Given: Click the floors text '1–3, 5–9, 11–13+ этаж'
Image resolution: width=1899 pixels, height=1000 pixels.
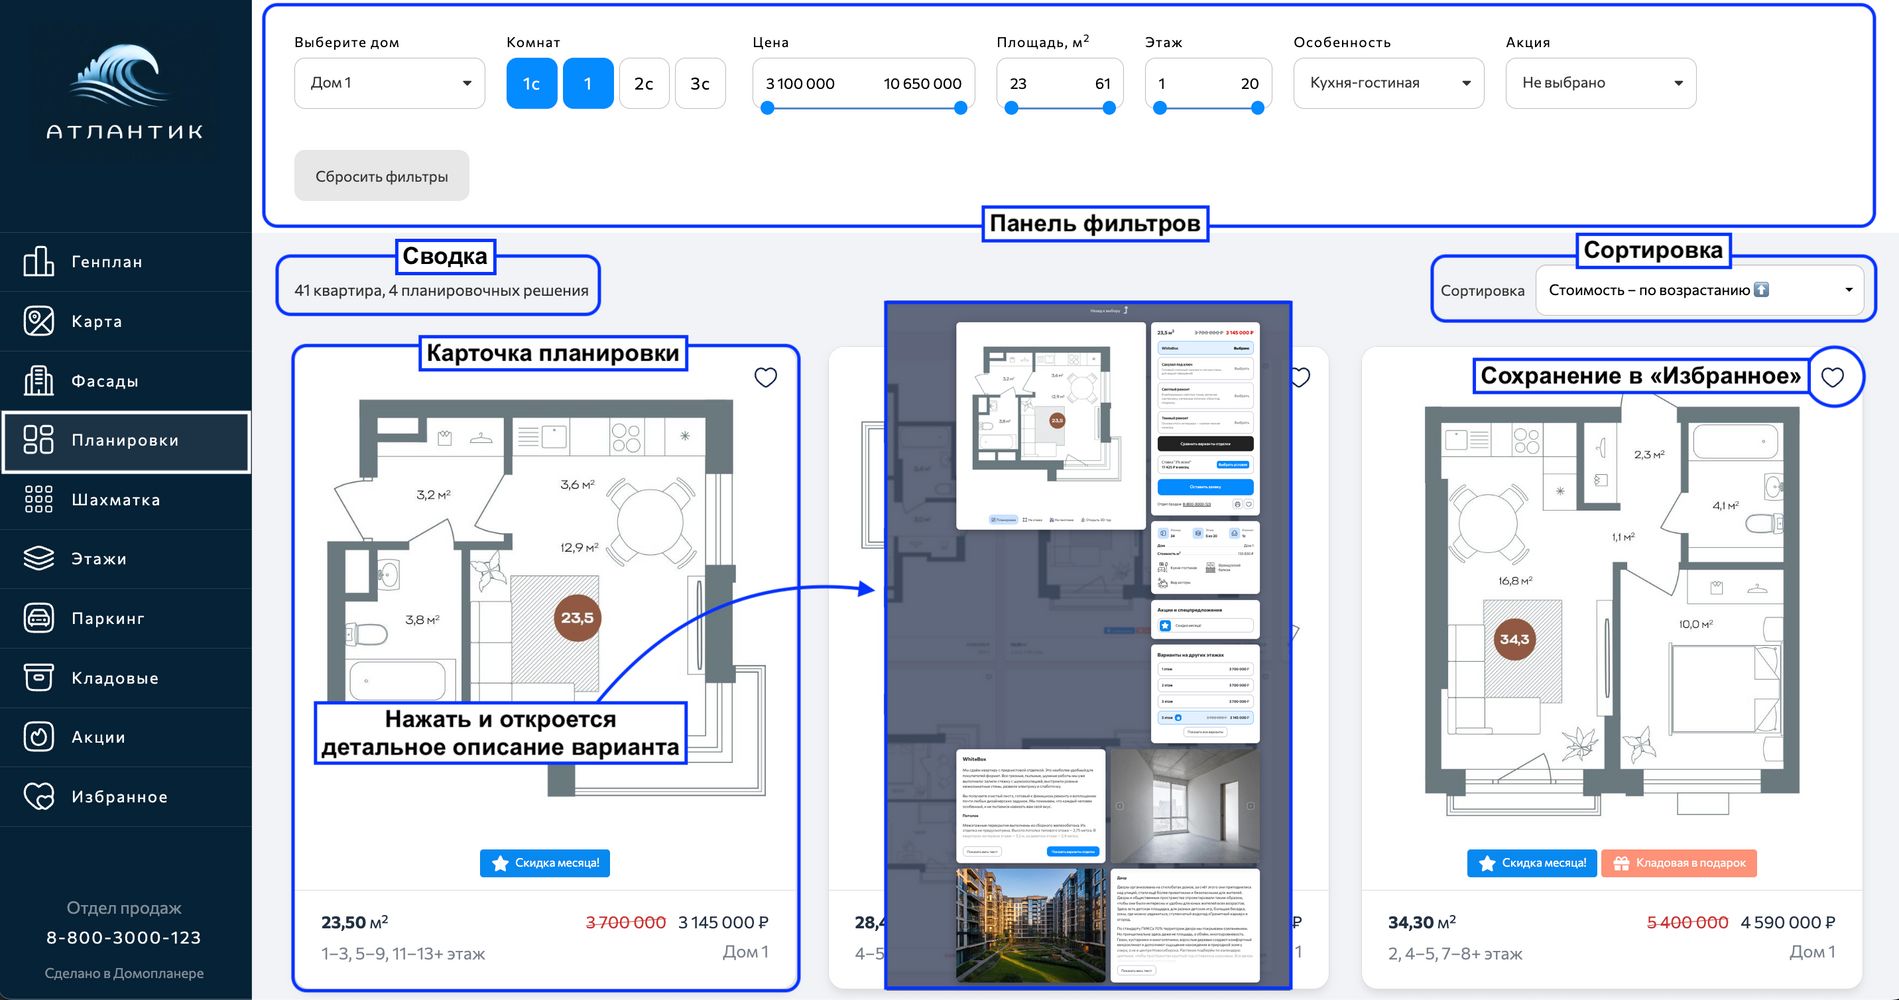Looking at the screenshot, I should click(403, 954).
